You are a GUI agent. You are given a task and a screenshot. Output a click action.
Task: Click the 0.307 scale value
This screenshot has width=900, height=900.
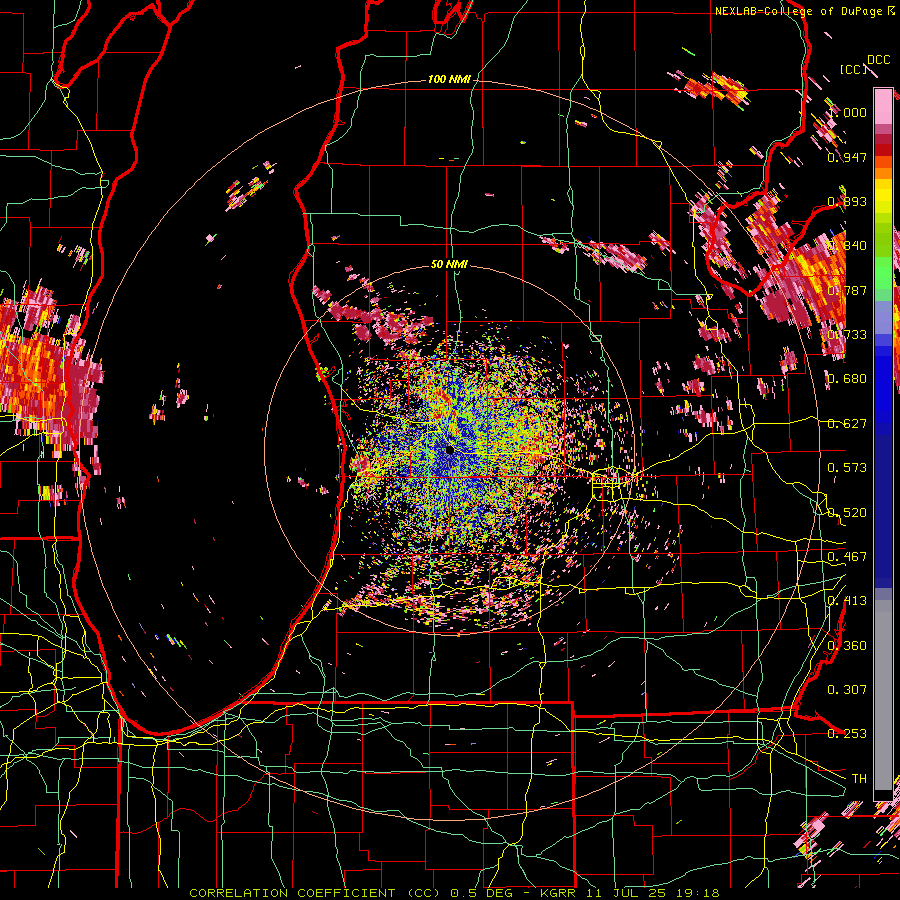847,690
